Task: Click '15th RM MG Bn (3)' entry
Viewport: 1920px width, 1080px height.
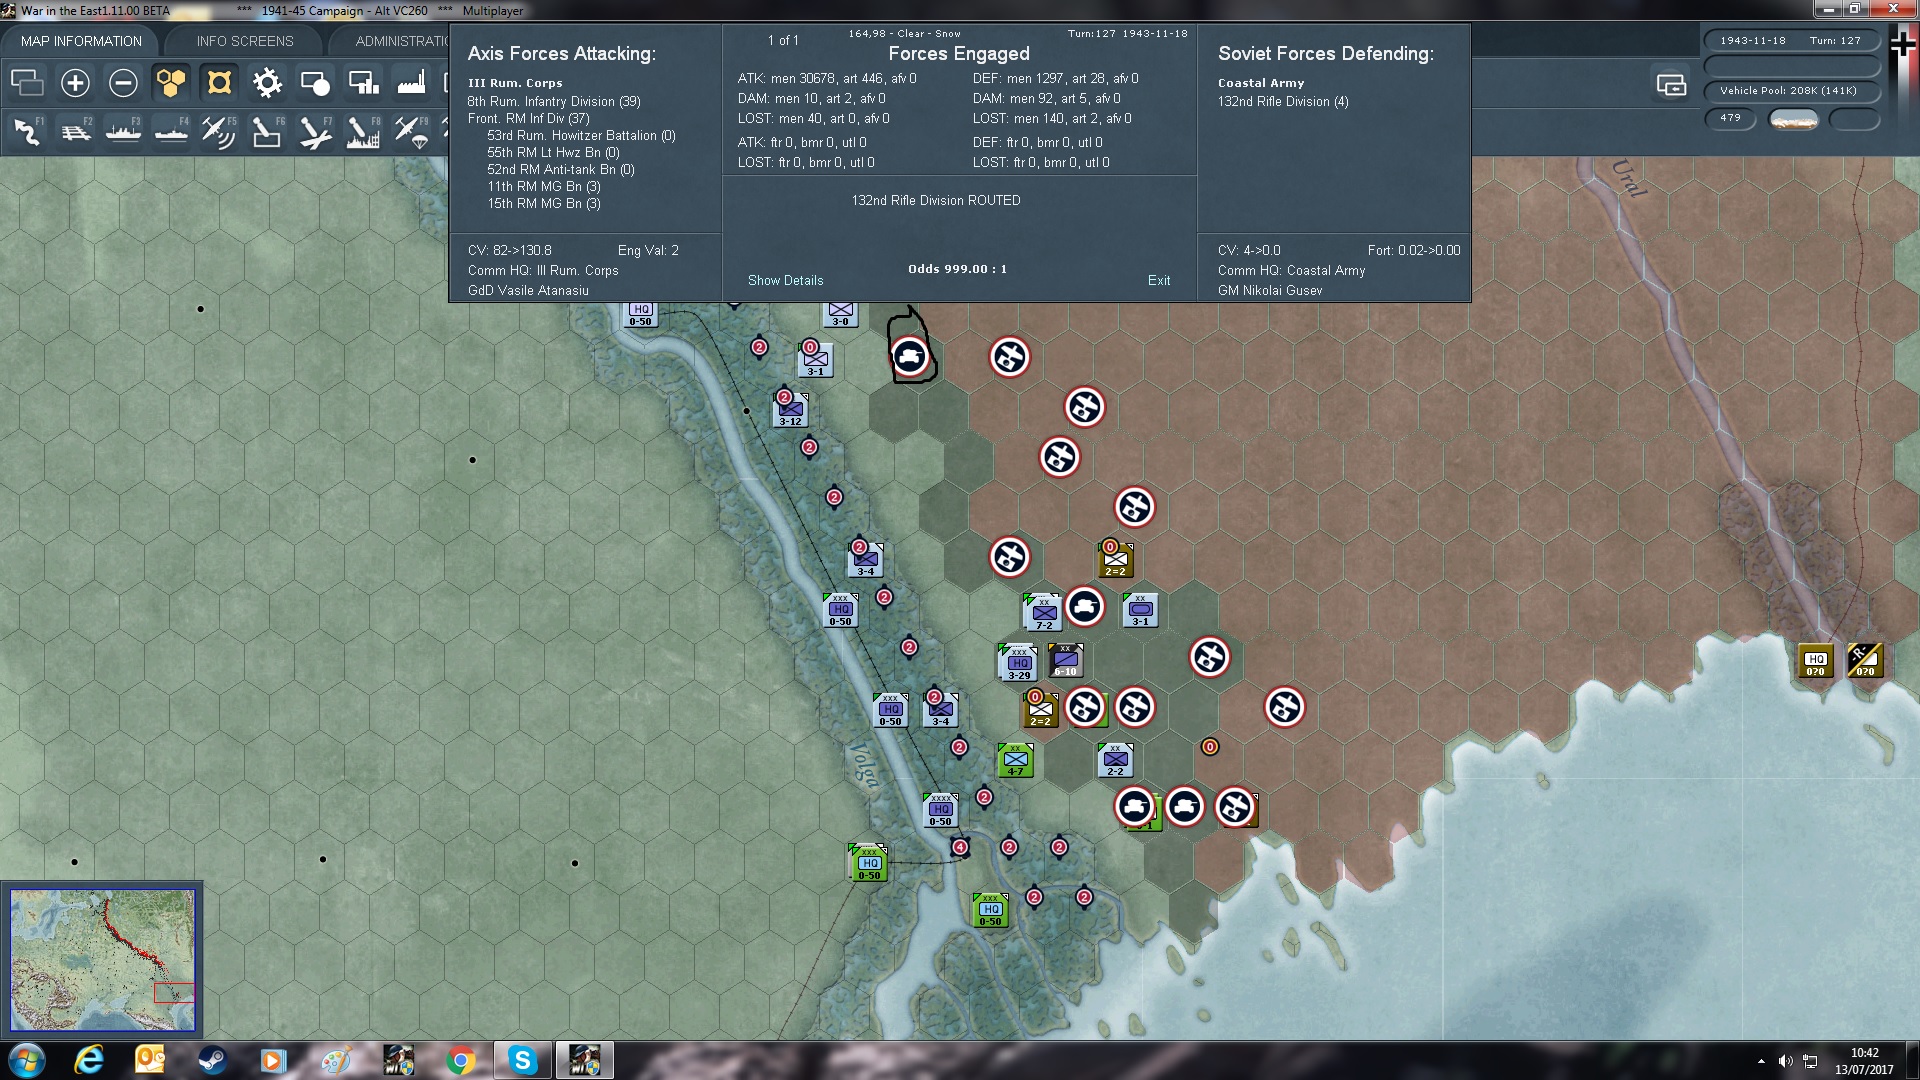Action: coord(544,203)
